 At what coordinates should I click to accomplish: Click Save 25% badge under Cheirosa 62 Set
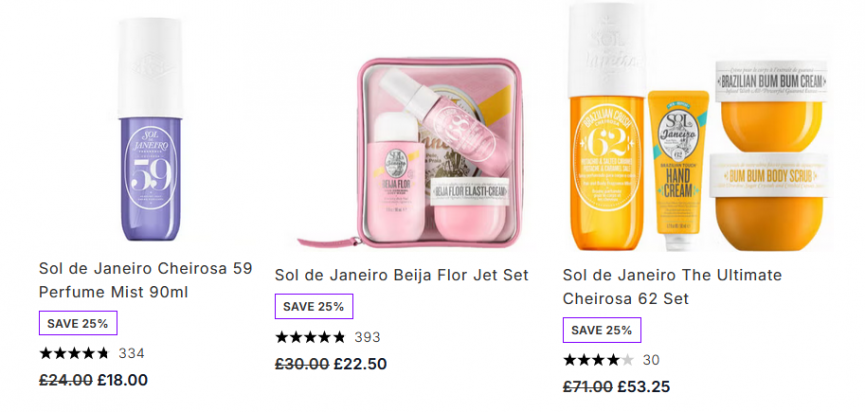tap(602, 330)
